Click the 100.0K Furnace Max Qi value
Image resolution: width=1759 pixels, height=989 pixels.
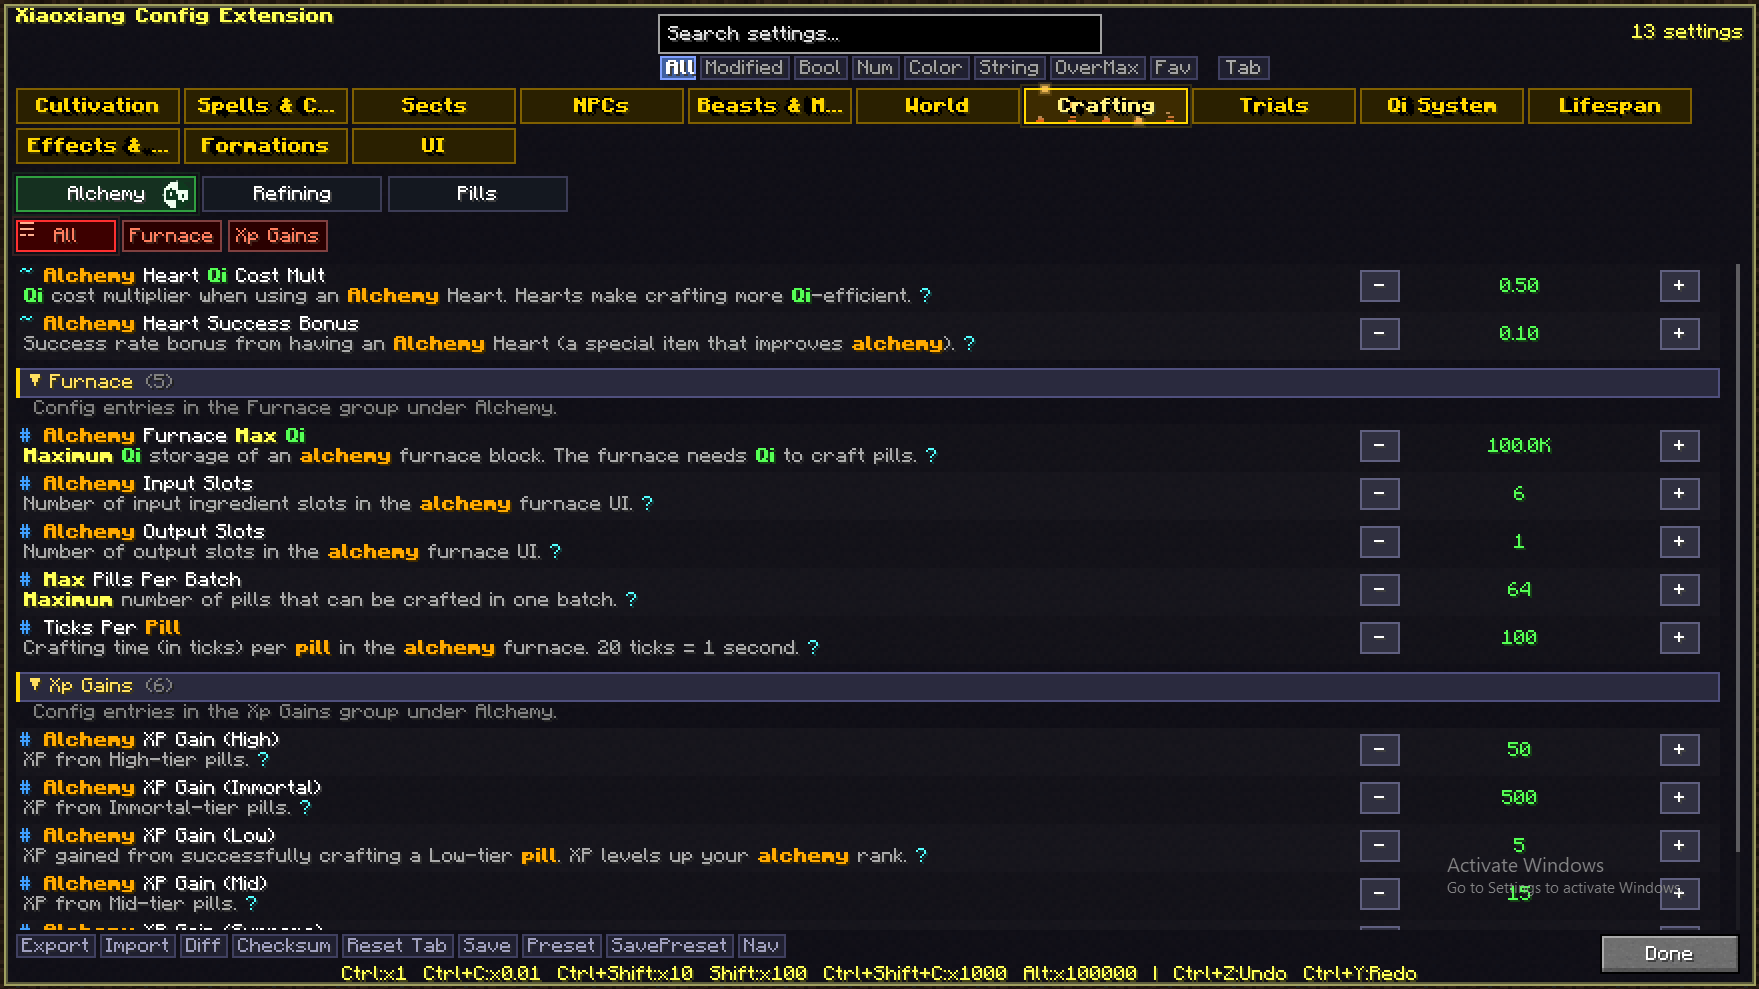(1519, 446)
